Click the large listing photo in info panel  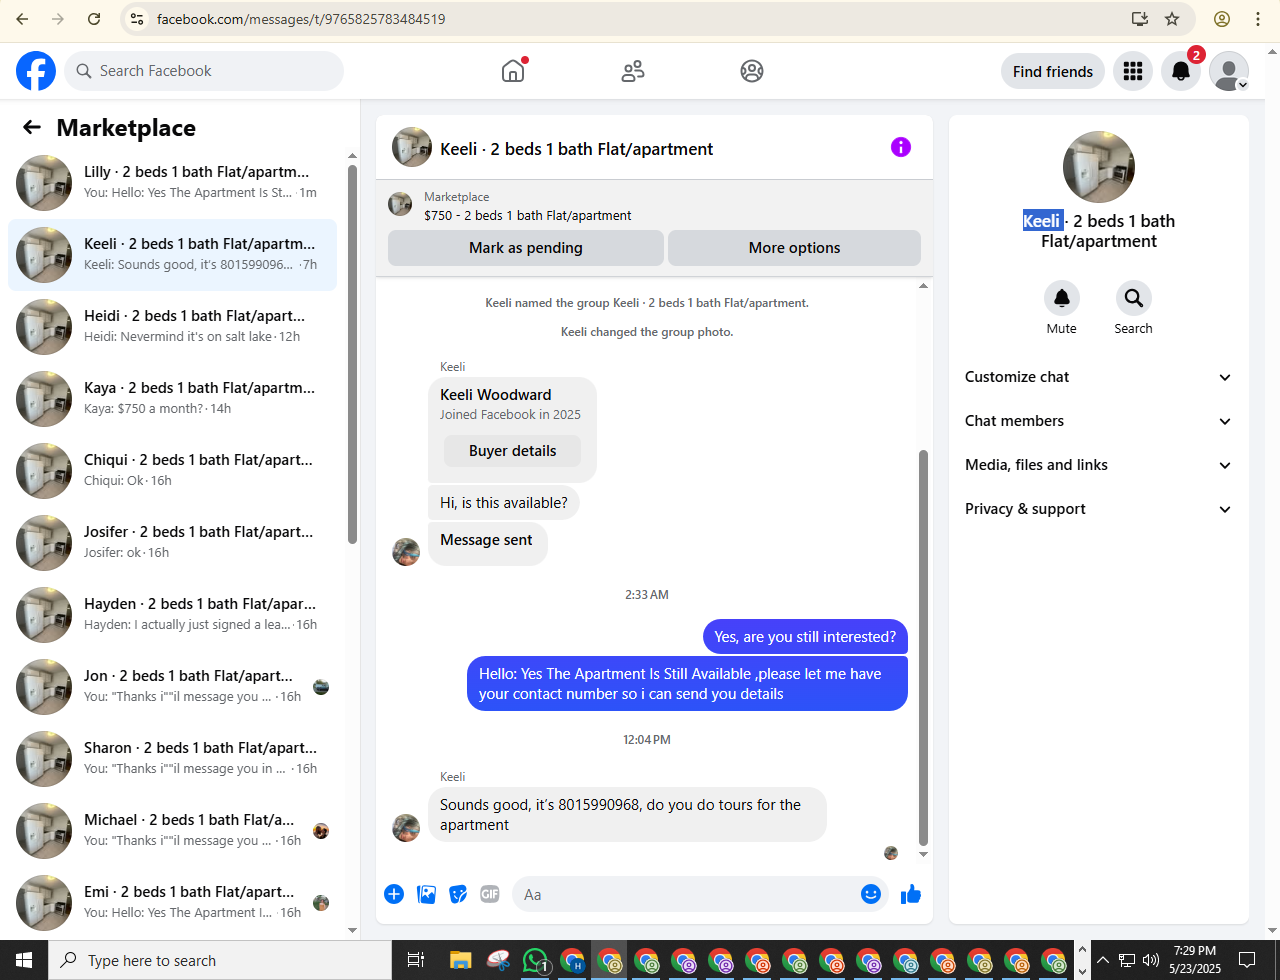(1099, 167)
